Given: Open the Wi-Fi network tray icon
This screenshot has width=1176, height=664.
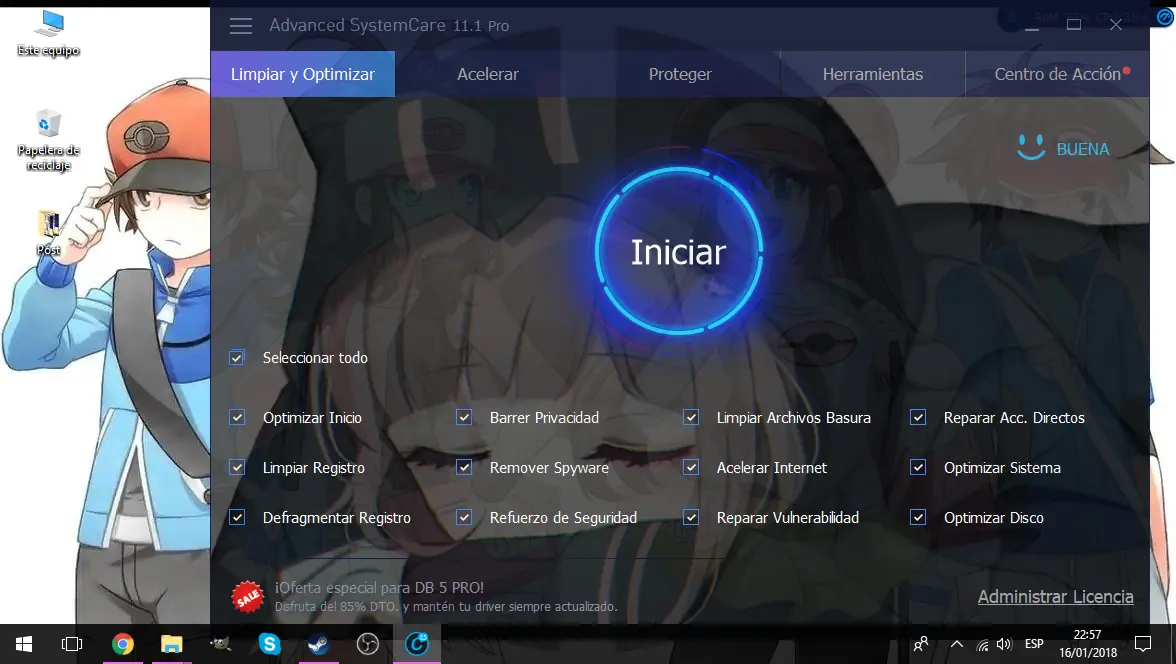Looking at the screenshot, I should tap(982, 644).
